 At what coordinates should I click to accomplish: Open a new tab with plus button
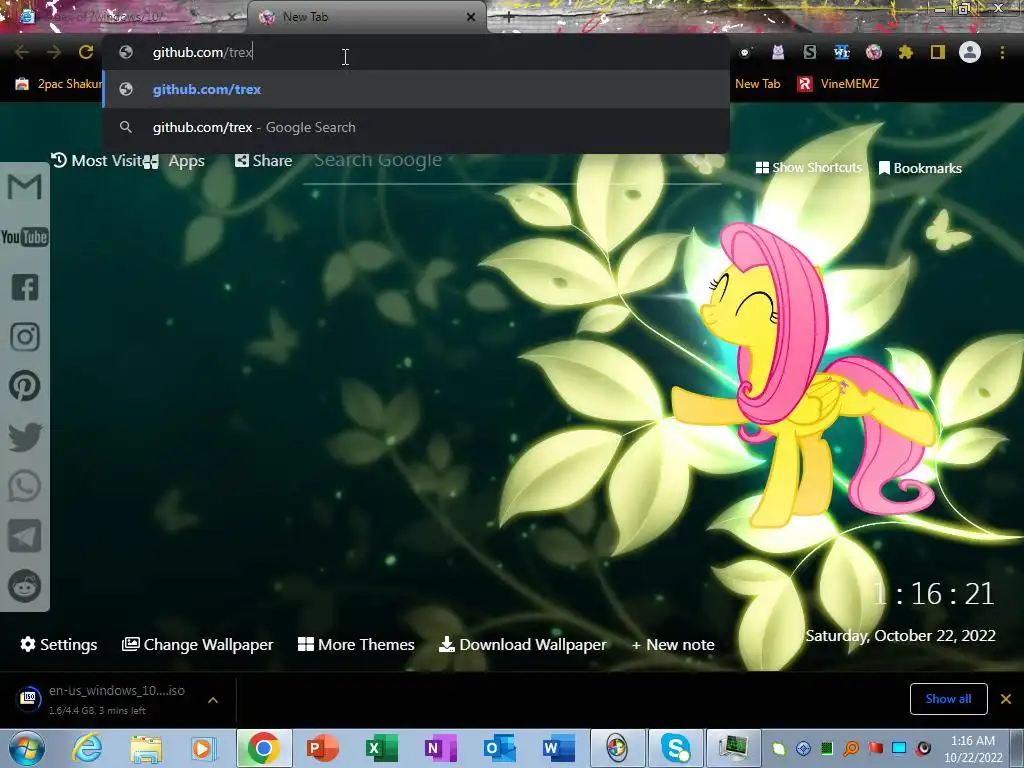(x=509, y=17)
